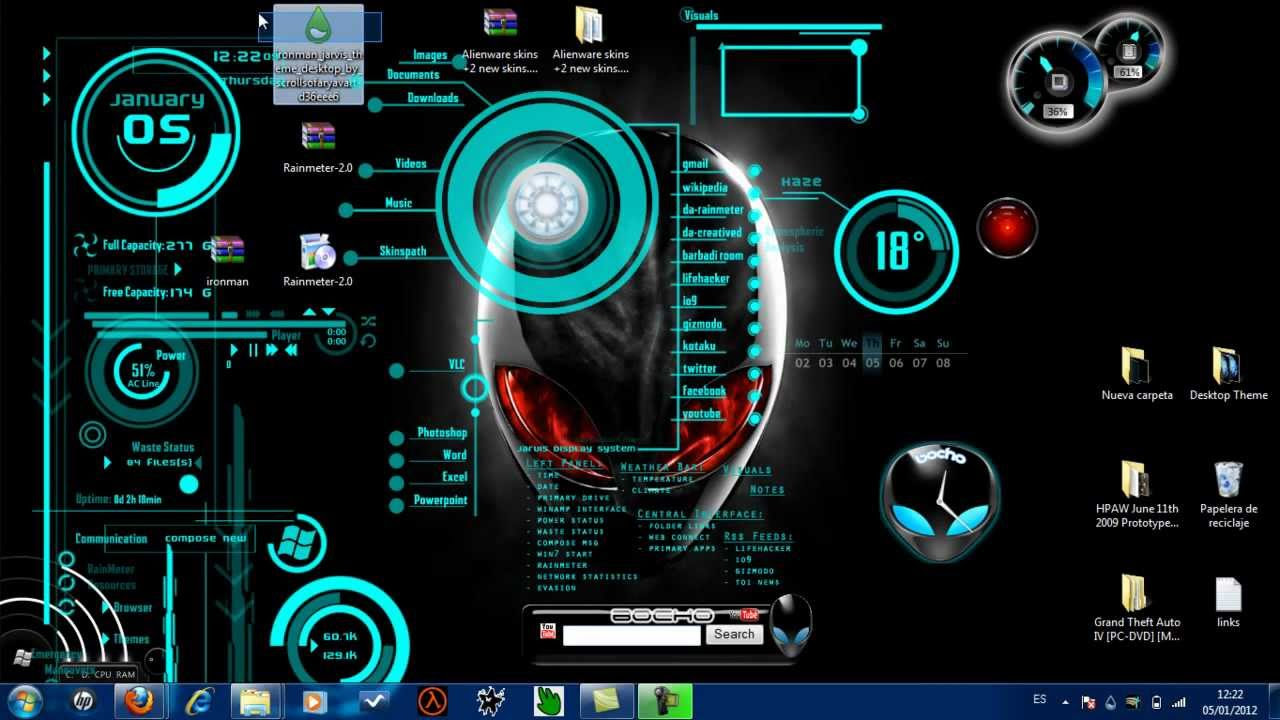
Task: Open lifehacker web link
Action: [x=706, y=279]
